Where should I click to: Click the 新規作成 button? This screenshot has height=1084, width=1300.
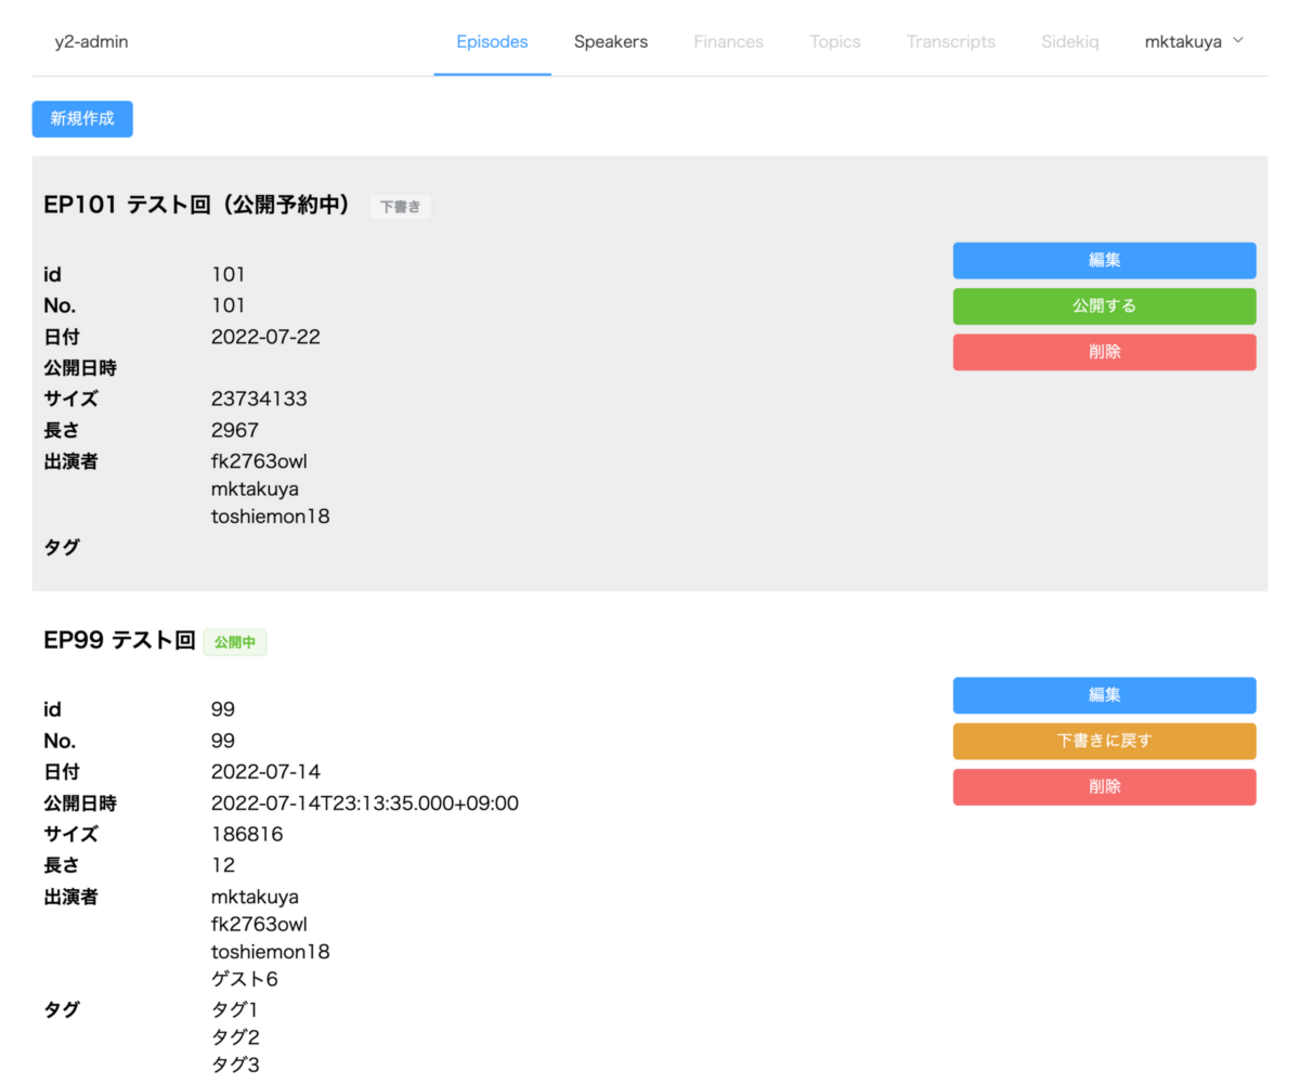point(82,119)
